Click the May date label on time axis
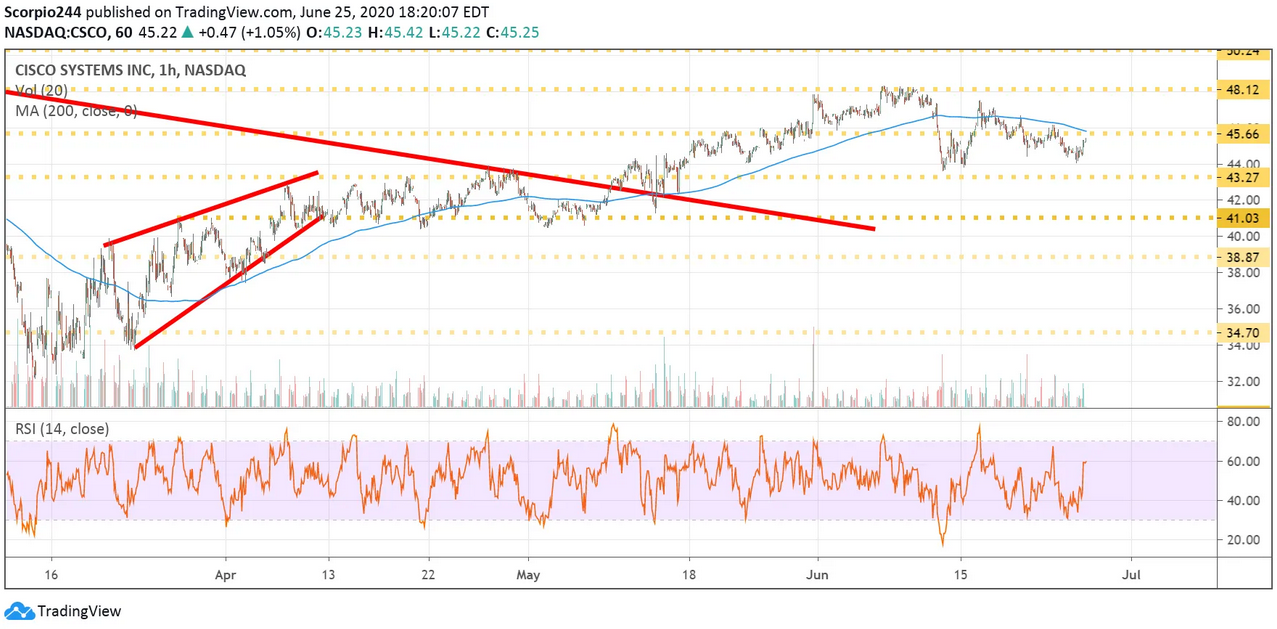The width and height of the screenshot is (1277, 629). (529, 576)
